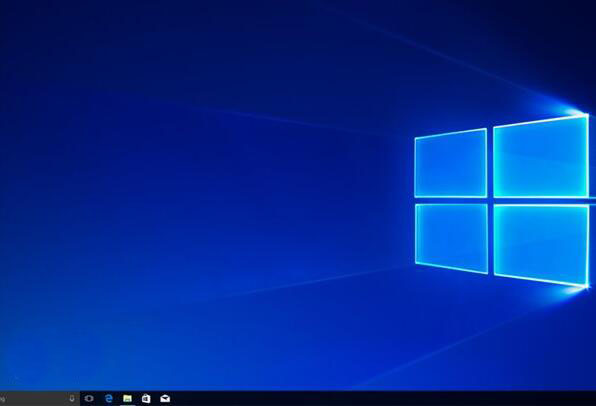Viewport: 596px width, 406px height.
Task: Open the Mail app from the taskbar
Action: pos(165,398)
